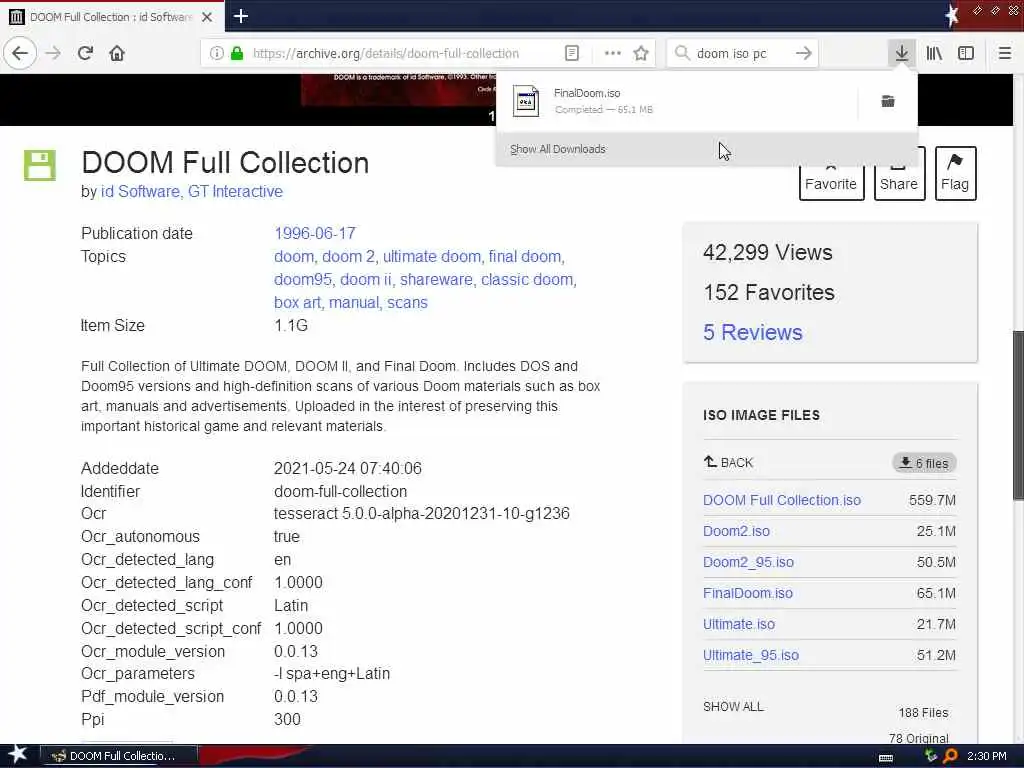This screenshot has width=1024, height=768.
Task: Select the DOOM Full Collection tab
Action: 112,17
